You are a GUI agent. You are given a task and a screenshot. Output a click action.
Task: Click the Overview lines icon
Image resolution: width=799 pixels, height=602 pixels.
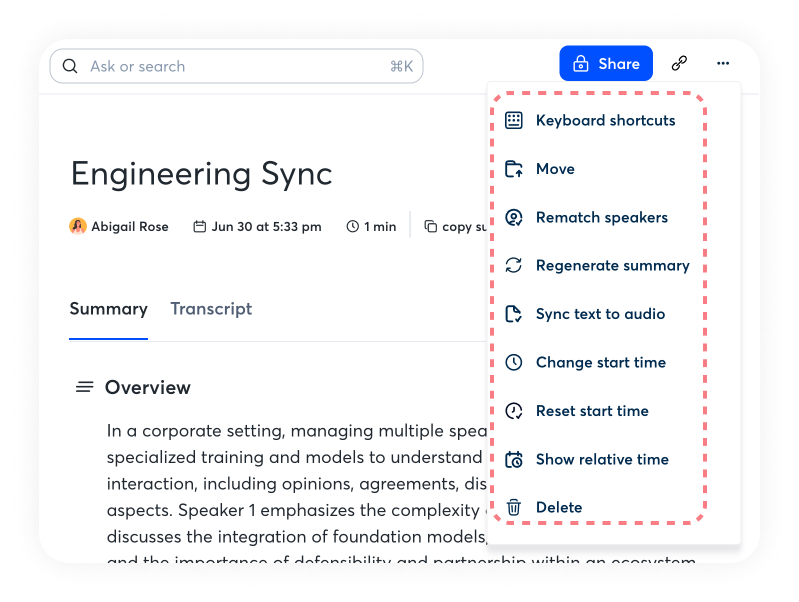[85, 387]
